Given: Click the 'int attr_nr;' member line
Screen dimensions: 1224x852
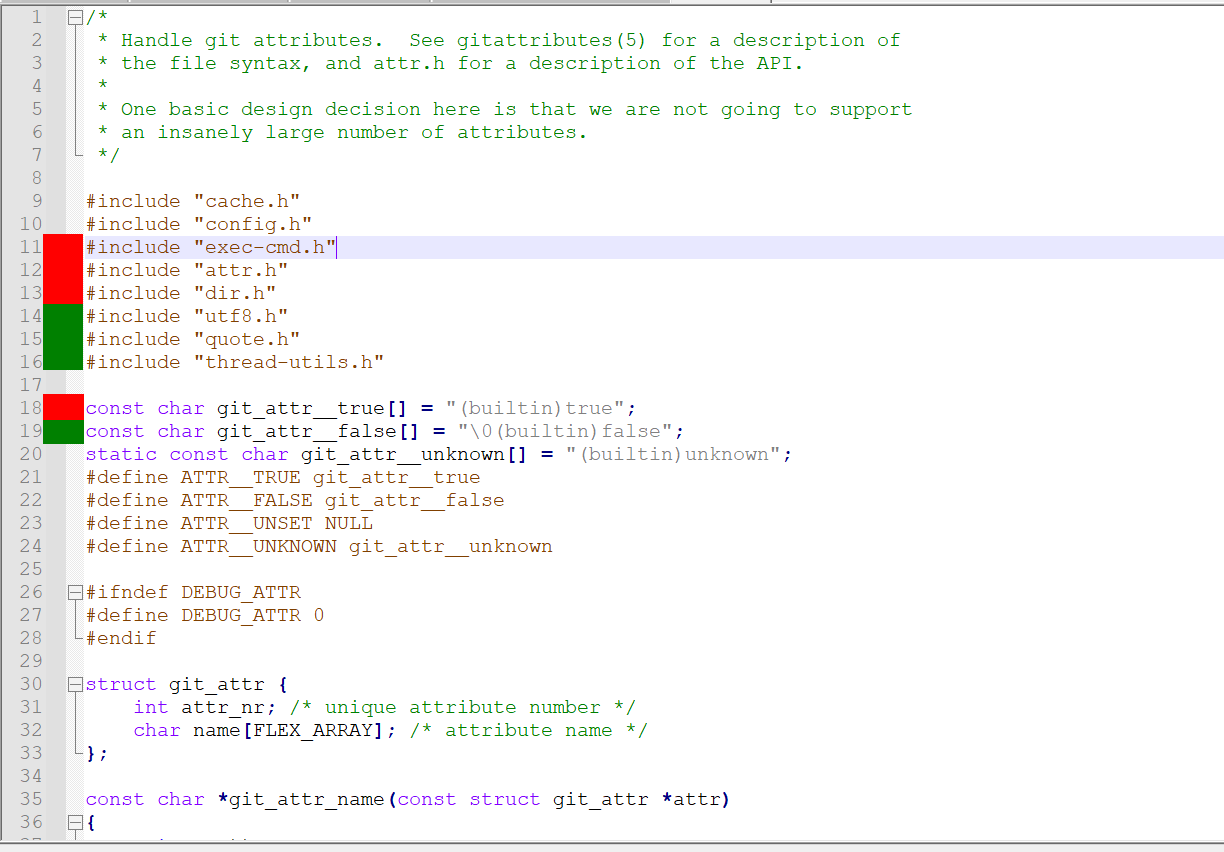Looking at the screenshot, I should pyautogui.click(x=385, y=707).
